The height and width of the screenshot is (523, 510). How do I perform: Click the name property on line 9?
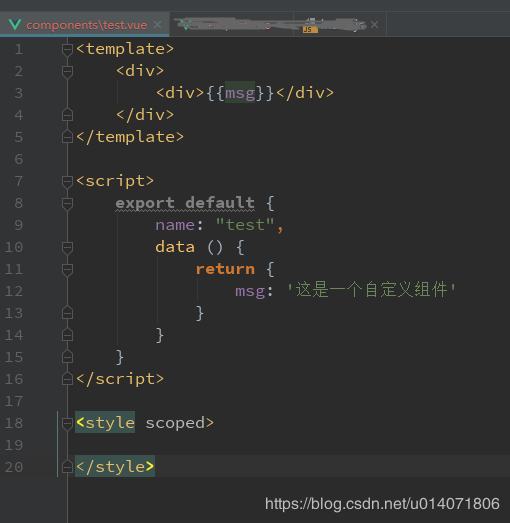tap(175, 225)
